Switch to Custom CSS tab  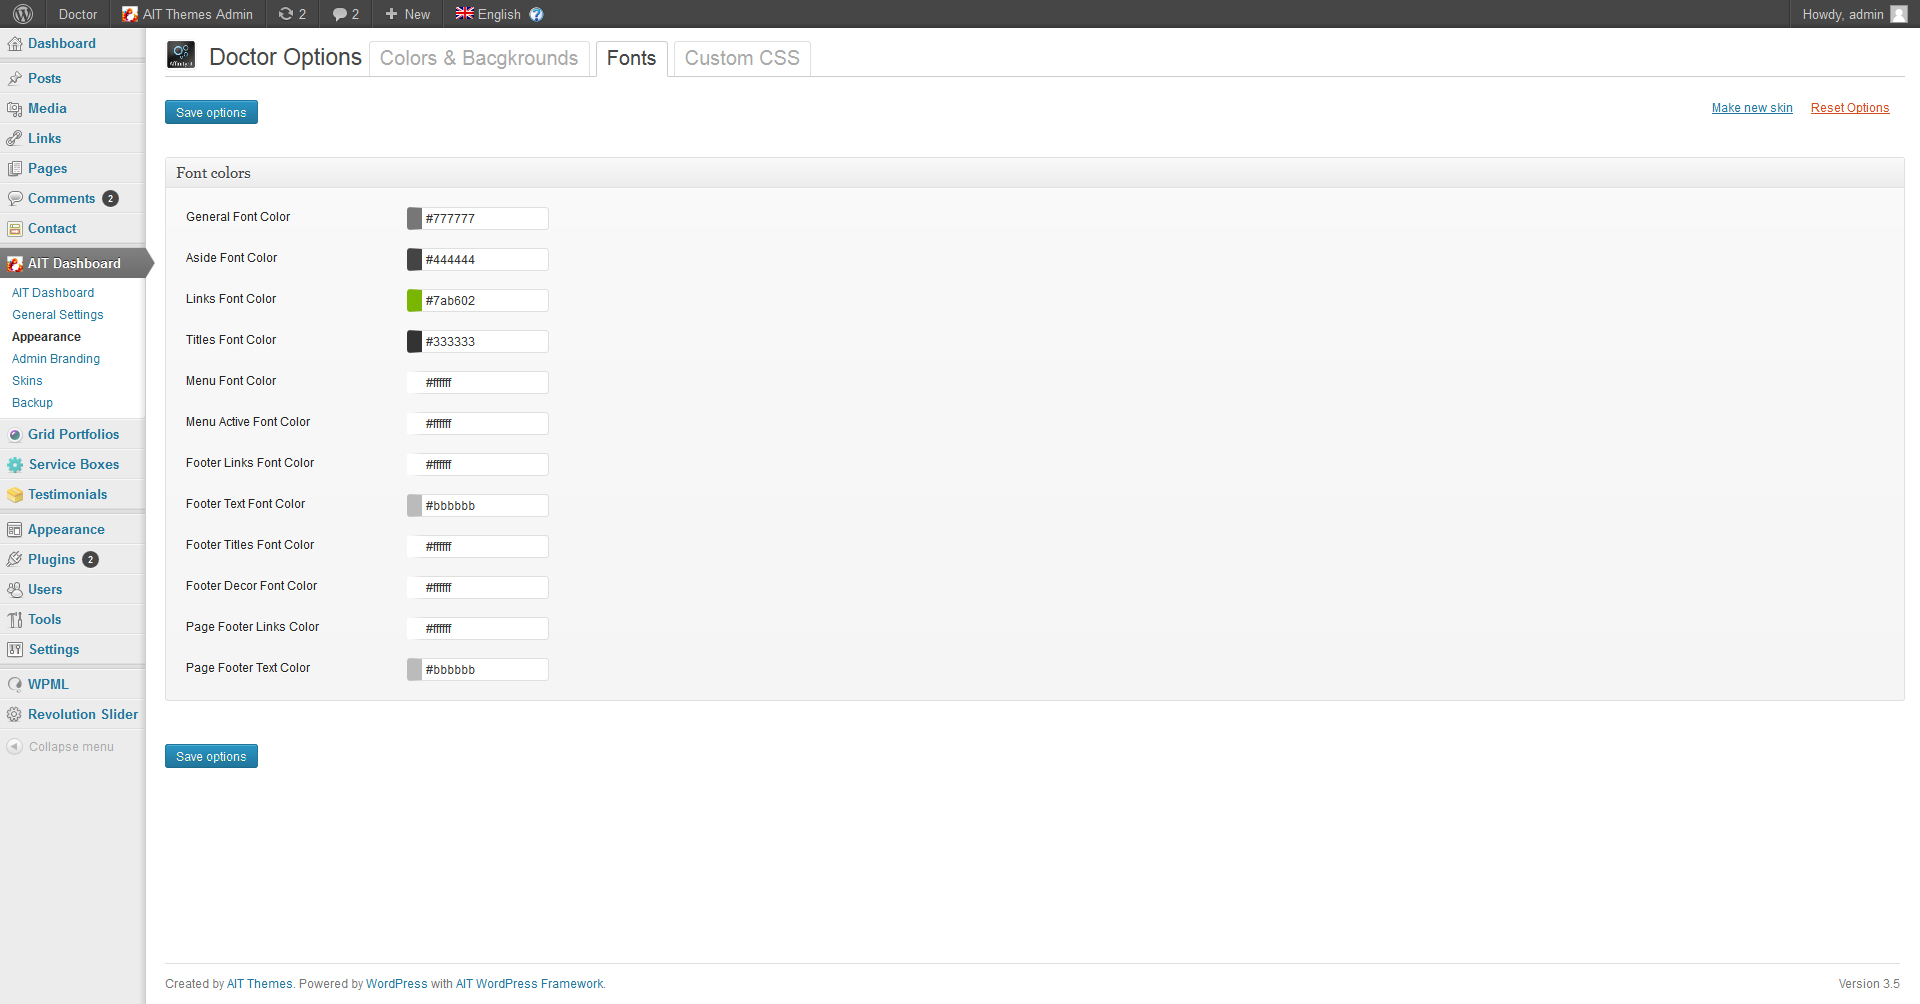[742, 58]
